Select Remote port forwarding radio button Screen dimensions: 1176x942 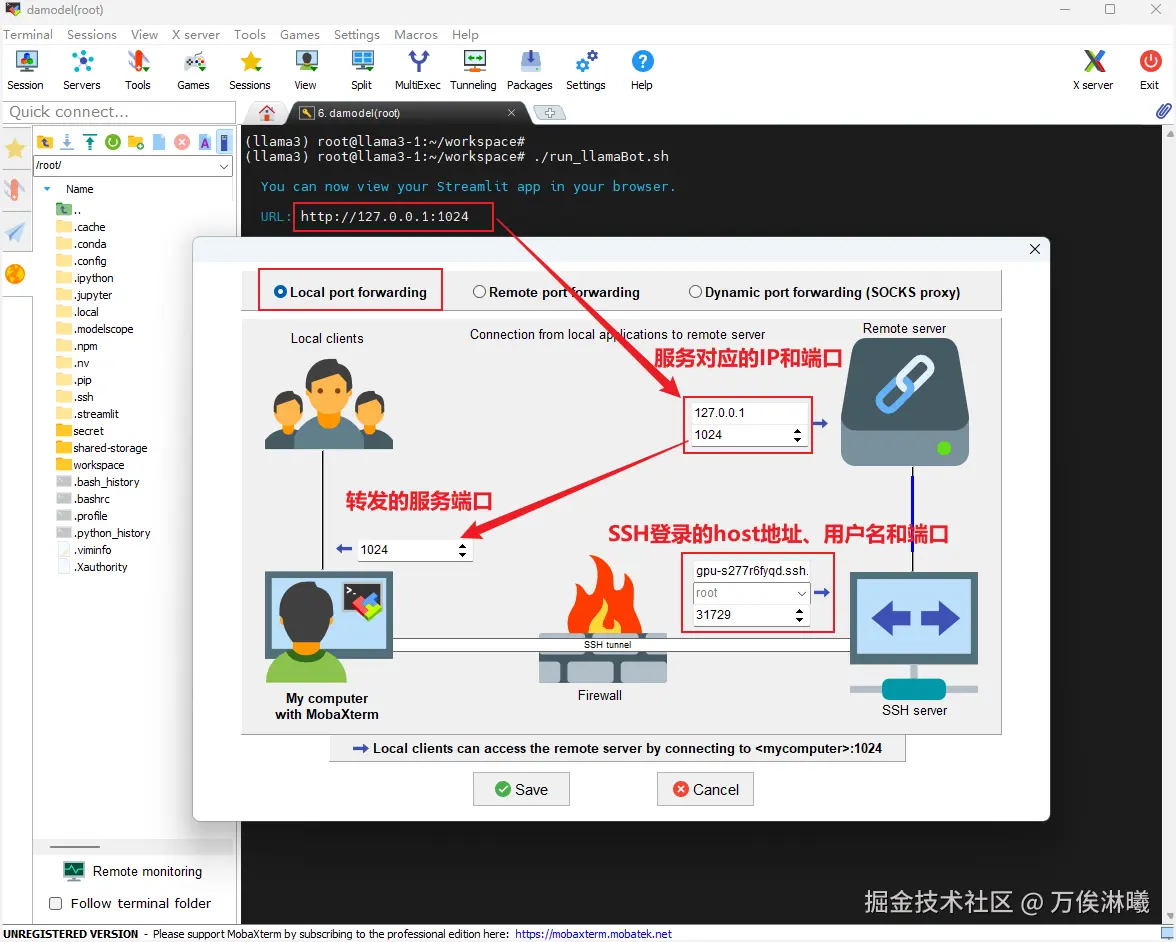click(479, 292)
